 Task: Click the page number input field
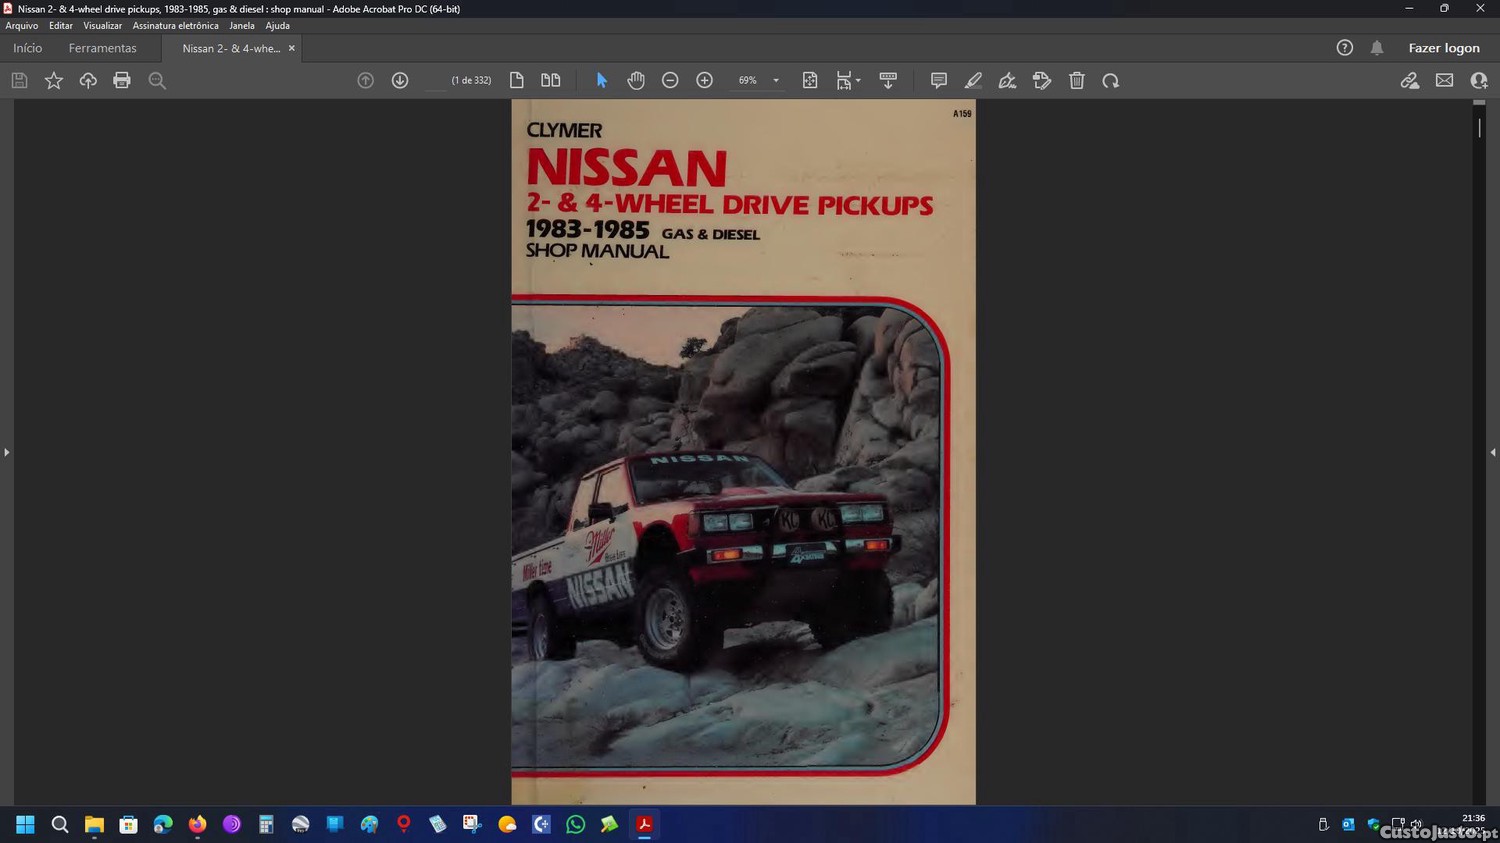click(x=435, y=80)
